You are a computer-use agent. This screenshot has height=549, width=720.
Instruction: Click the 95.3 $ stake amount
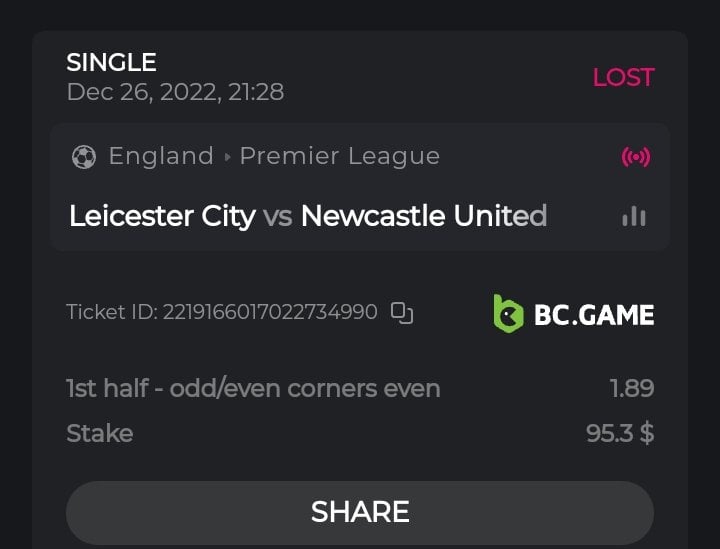[620, 433]
